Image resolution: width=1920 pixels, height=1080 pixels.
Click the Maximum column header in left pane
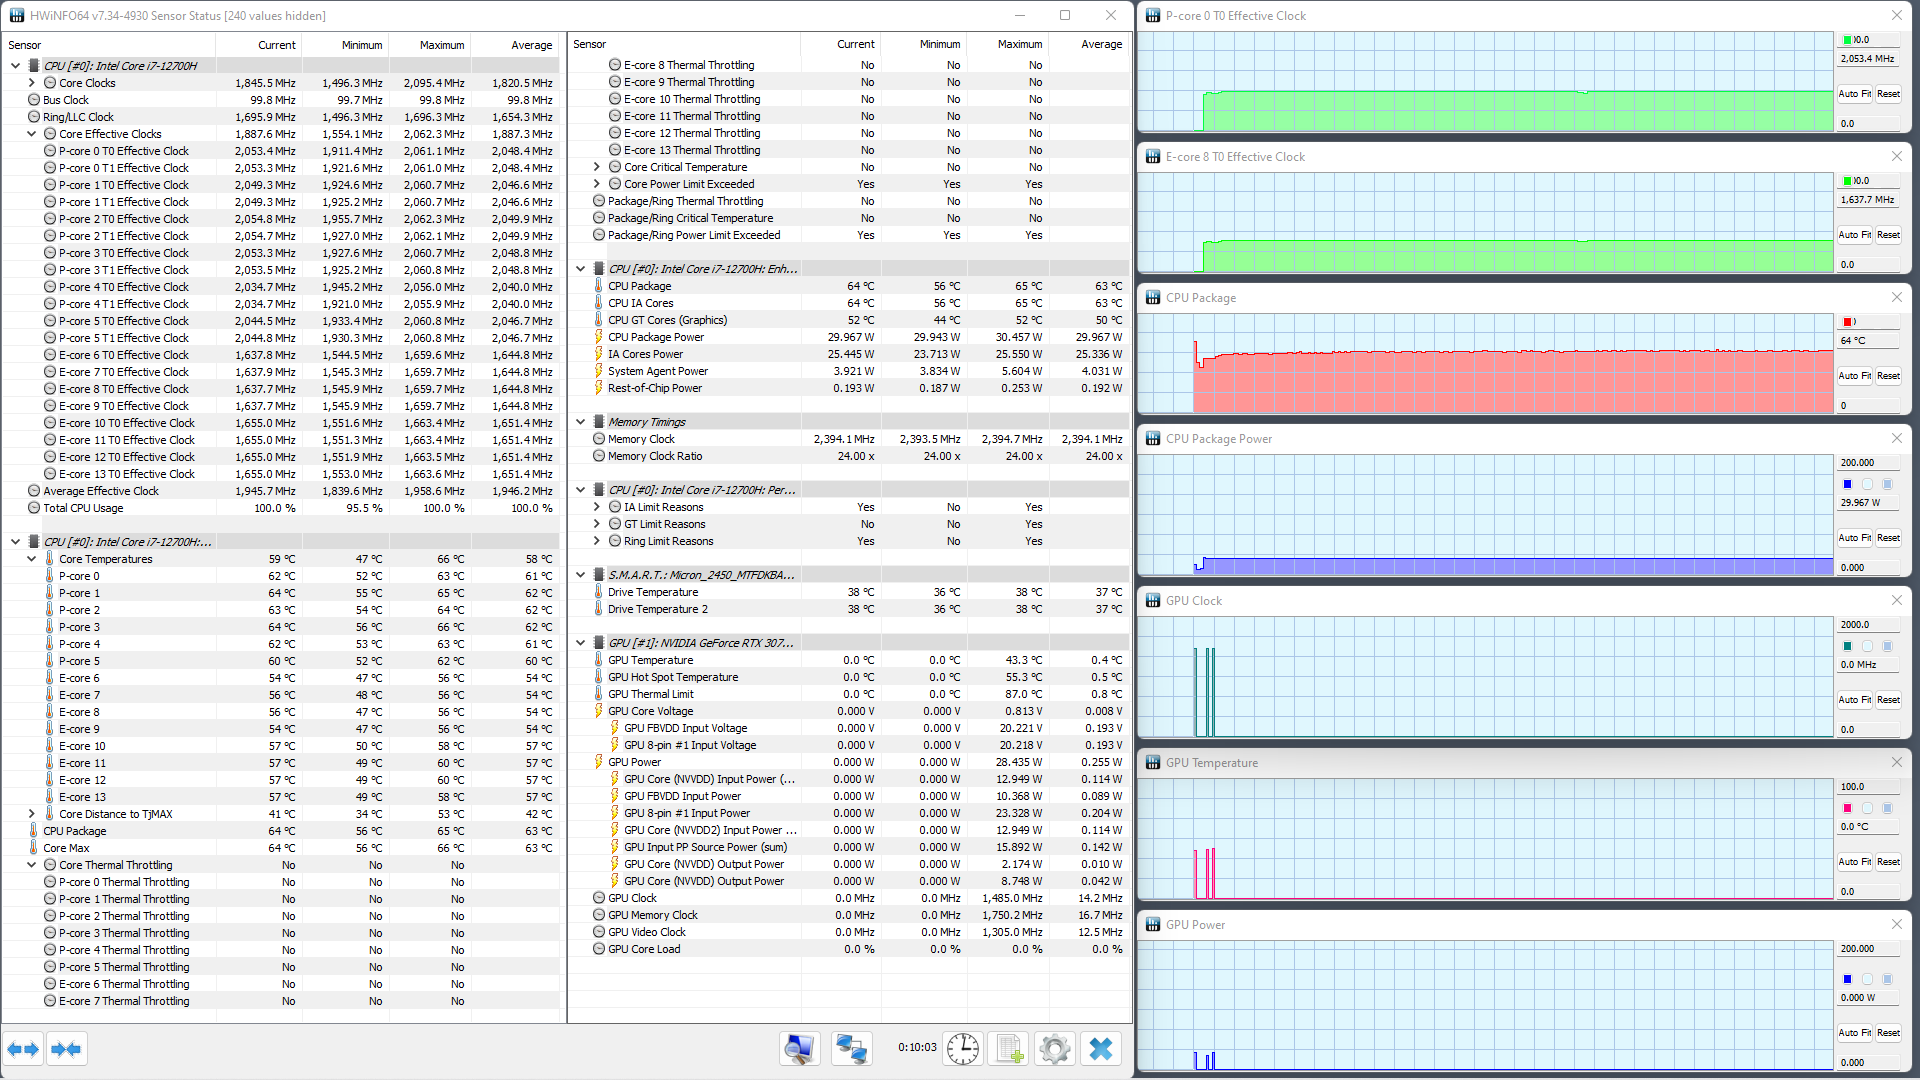coord(441,45)
